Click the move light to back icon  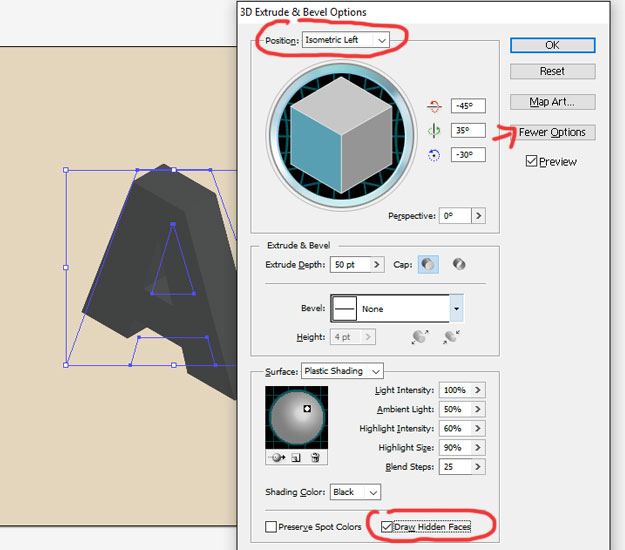(277, 457)
